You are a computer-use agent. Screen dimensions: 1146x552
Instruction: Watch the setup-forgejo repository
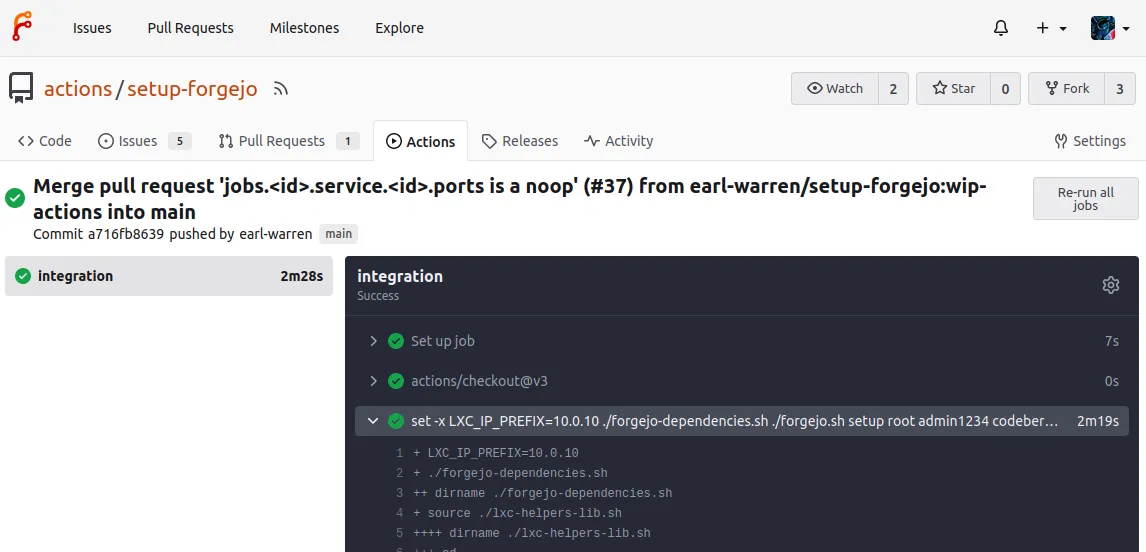tap(835, 89)
